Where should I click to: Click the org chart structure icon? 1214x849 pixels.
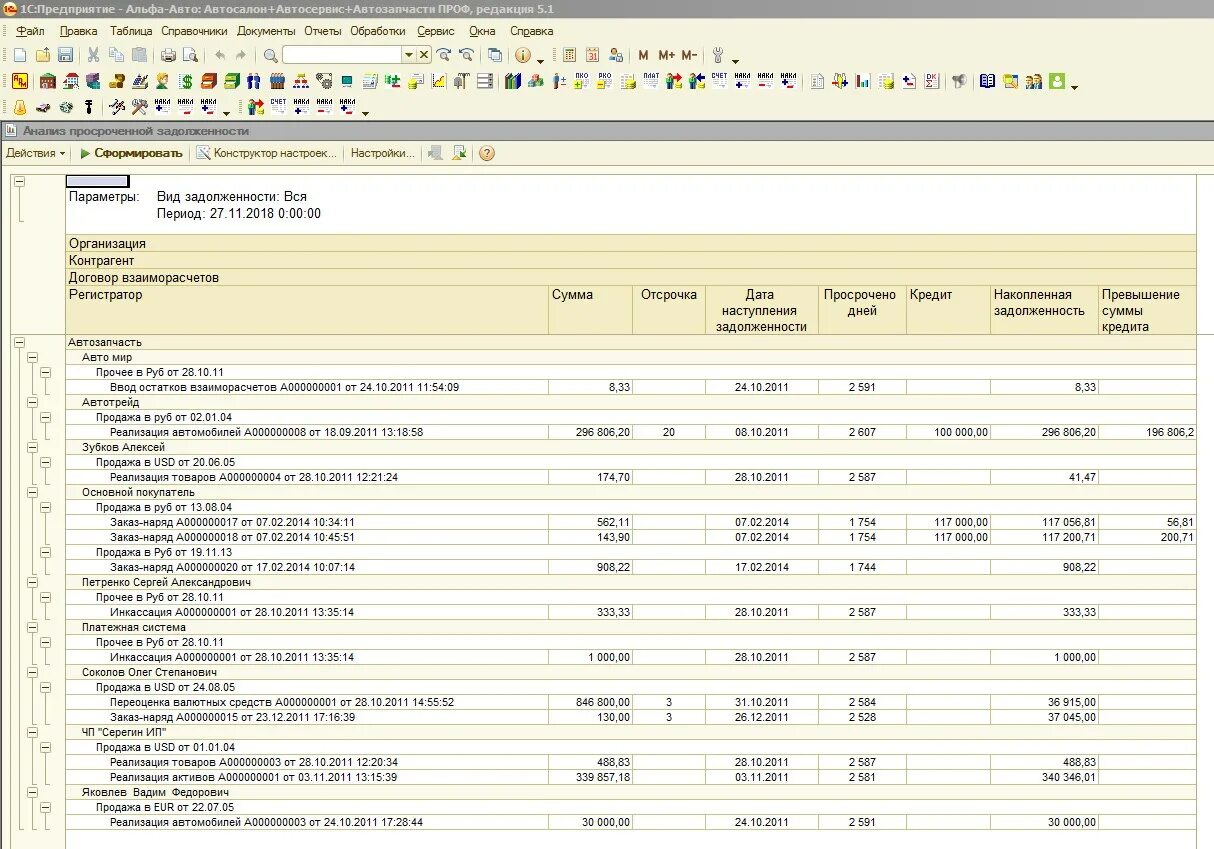tap(300, 81)
